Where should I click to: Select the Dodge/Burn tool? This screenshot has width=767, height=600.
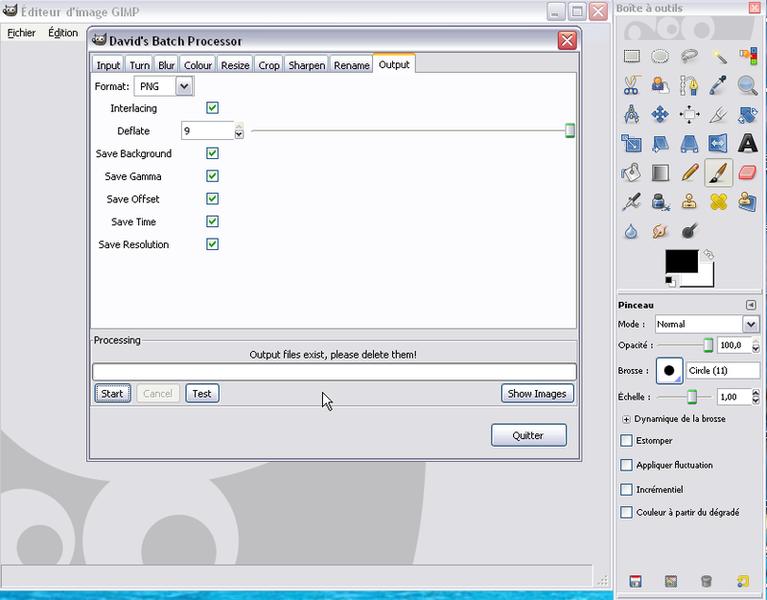[x=689, y=231]
